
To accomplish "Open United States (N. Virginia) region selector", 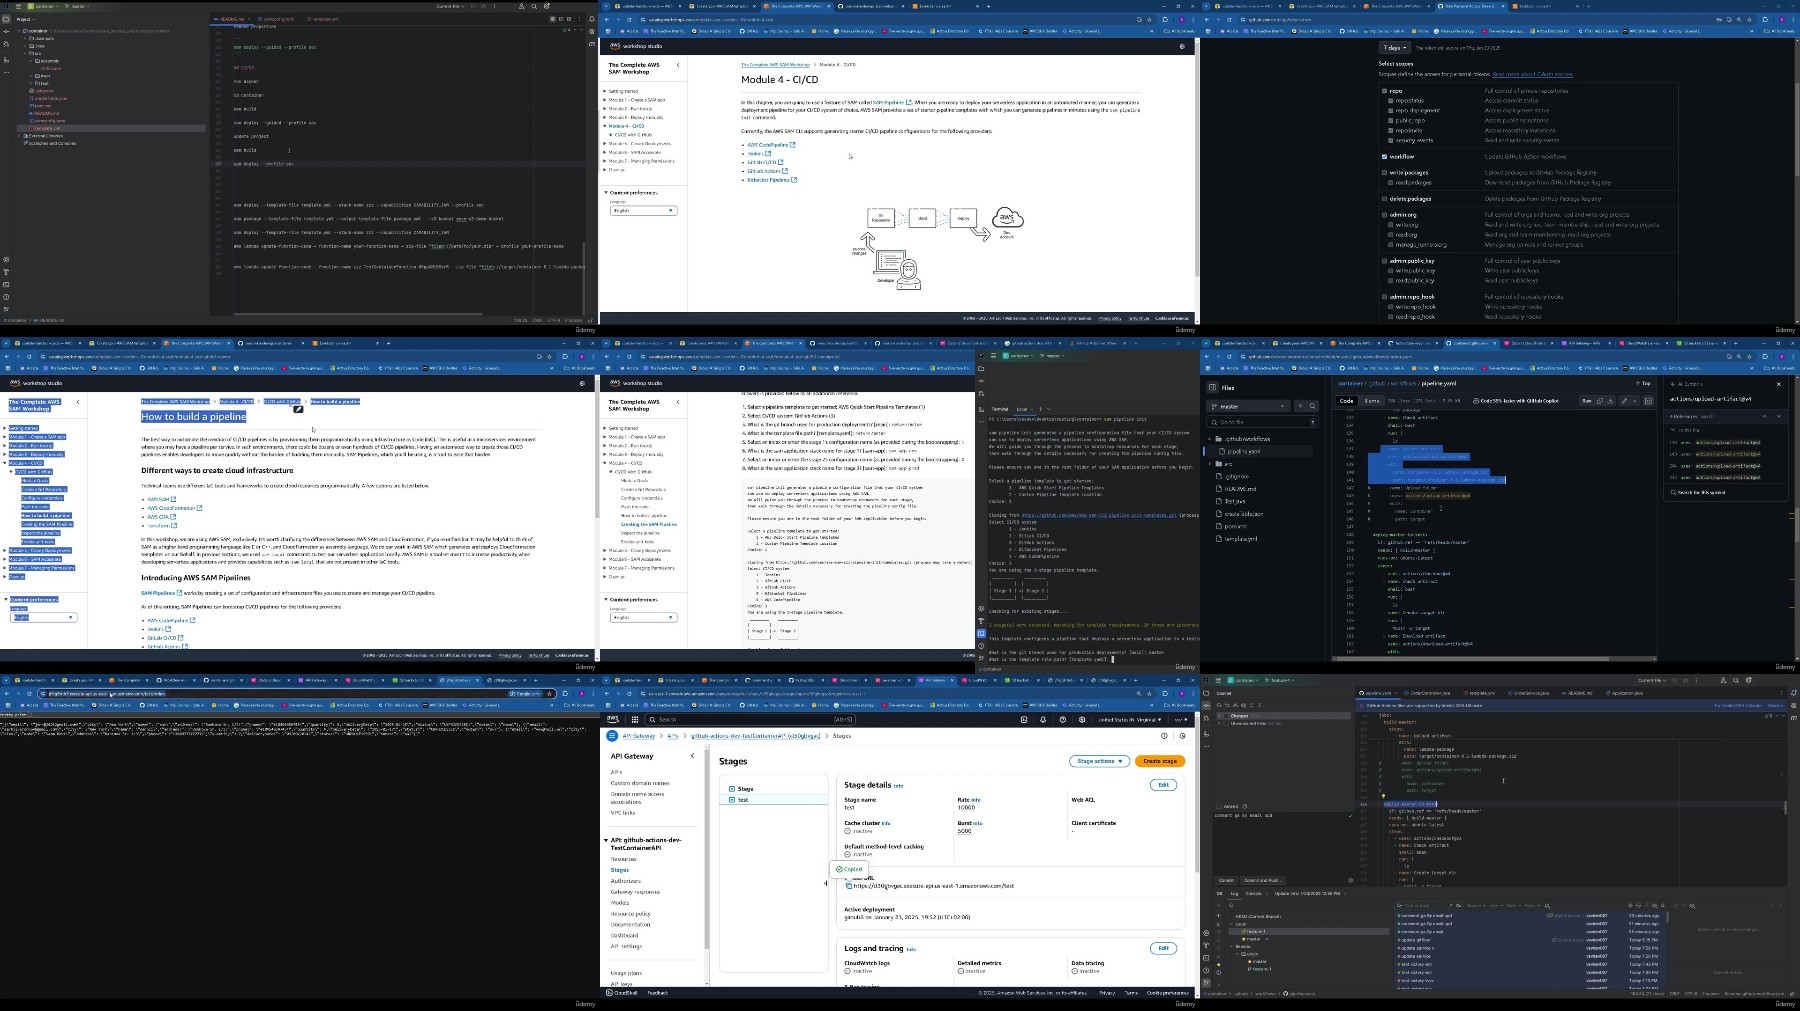I will point(1130,719).
